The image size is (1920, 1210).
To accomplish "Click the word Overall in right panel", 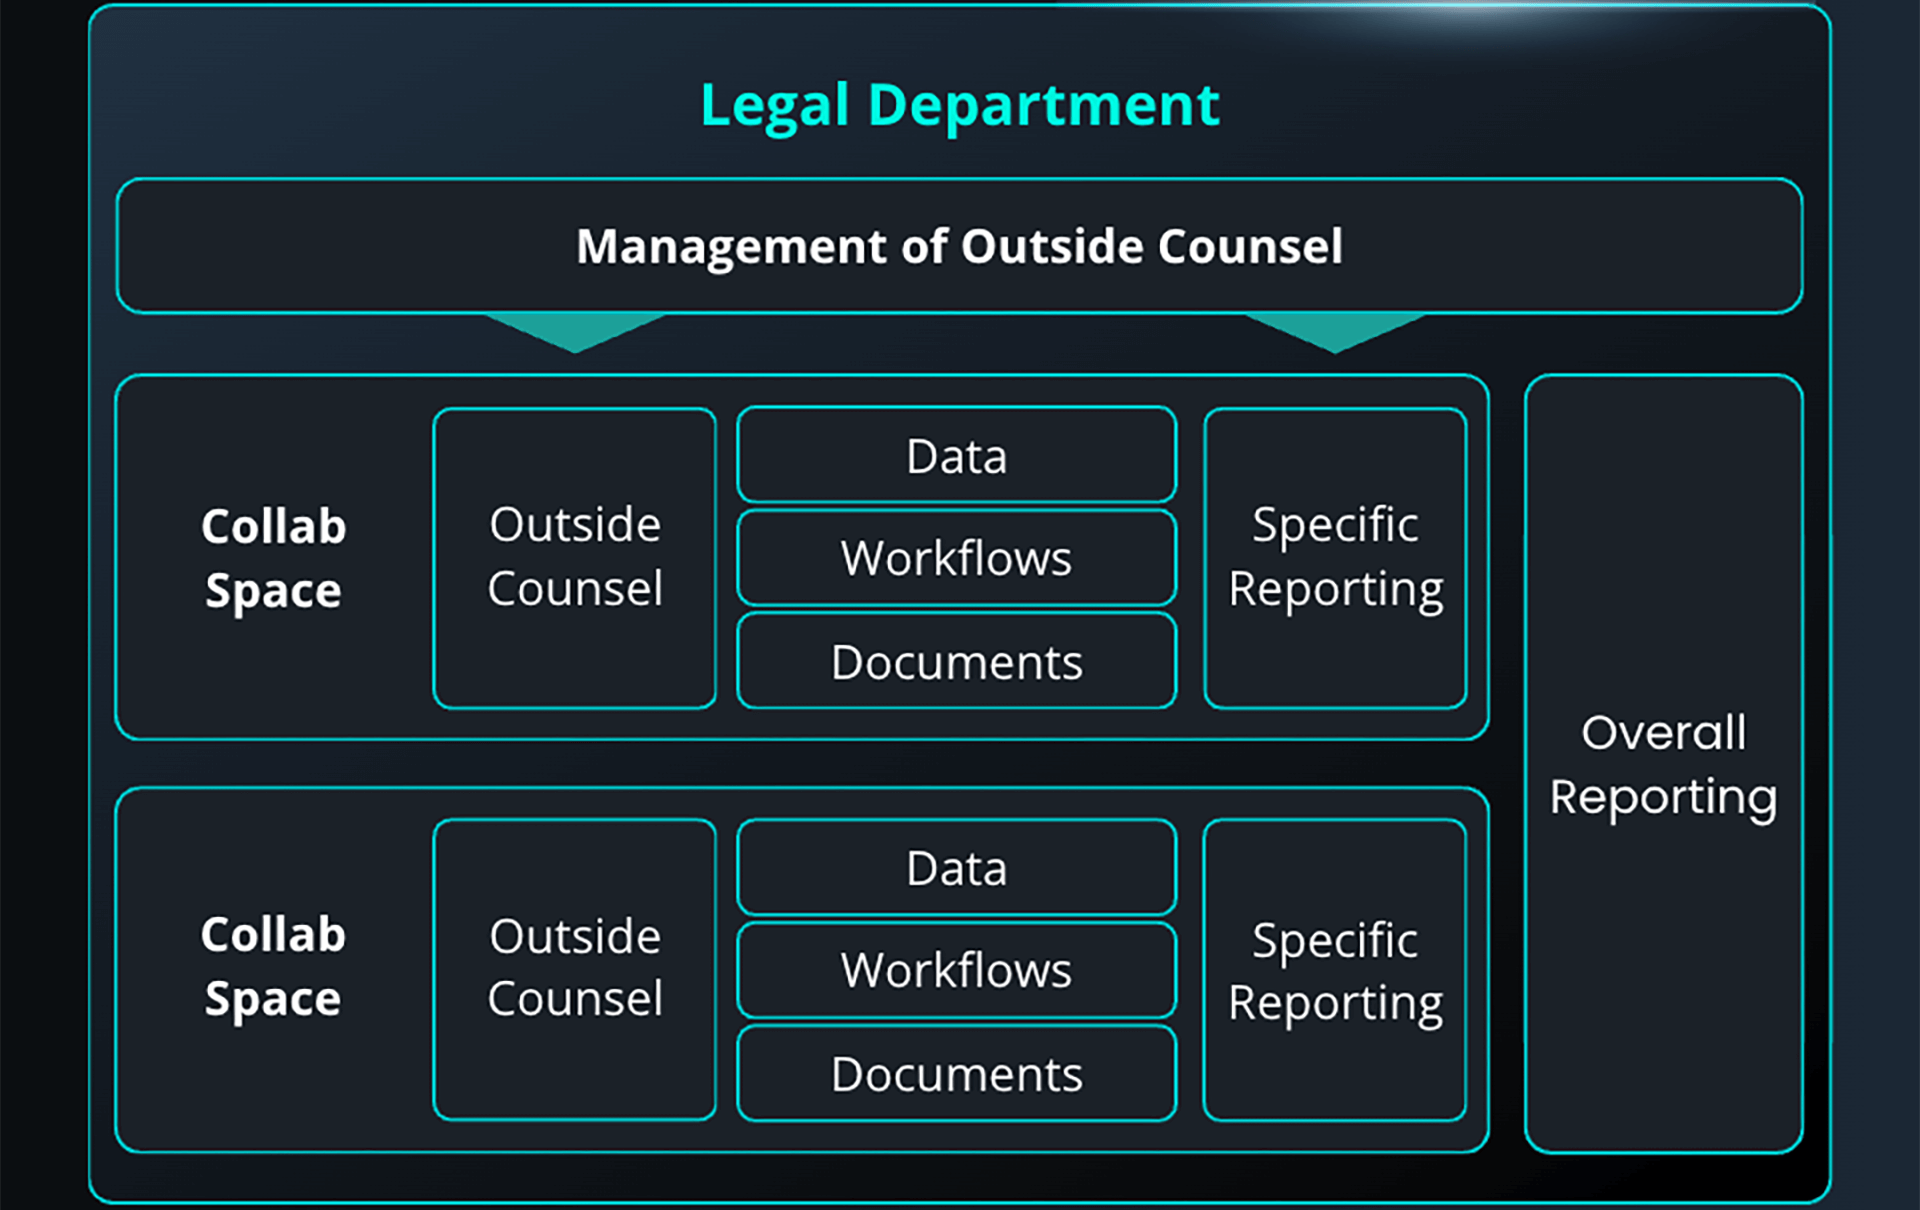I will [x=1663, y=733].
